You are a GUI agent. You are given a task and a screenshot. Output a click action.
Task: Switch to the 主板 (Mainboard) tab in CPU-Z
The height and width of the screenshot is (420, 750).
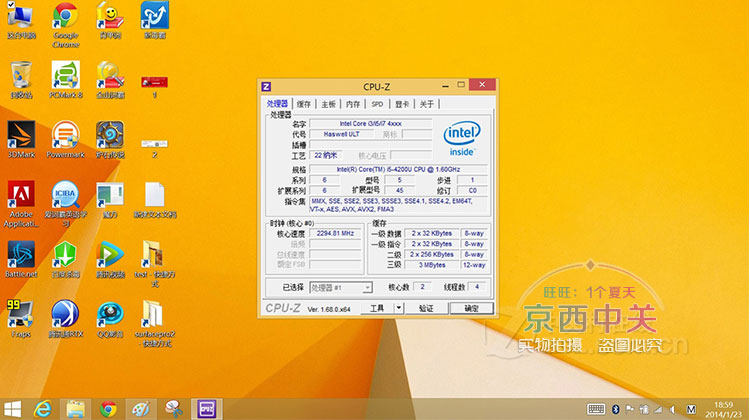pos(328,104)
